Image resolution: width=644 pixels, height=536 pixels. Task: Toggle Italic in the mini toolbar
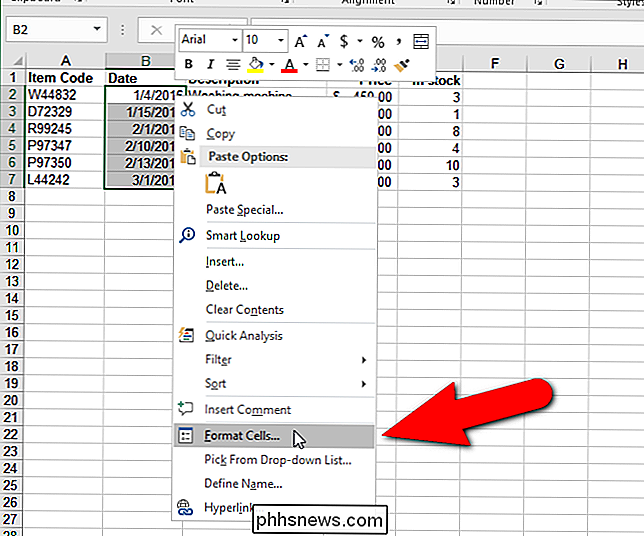[210, 66]
